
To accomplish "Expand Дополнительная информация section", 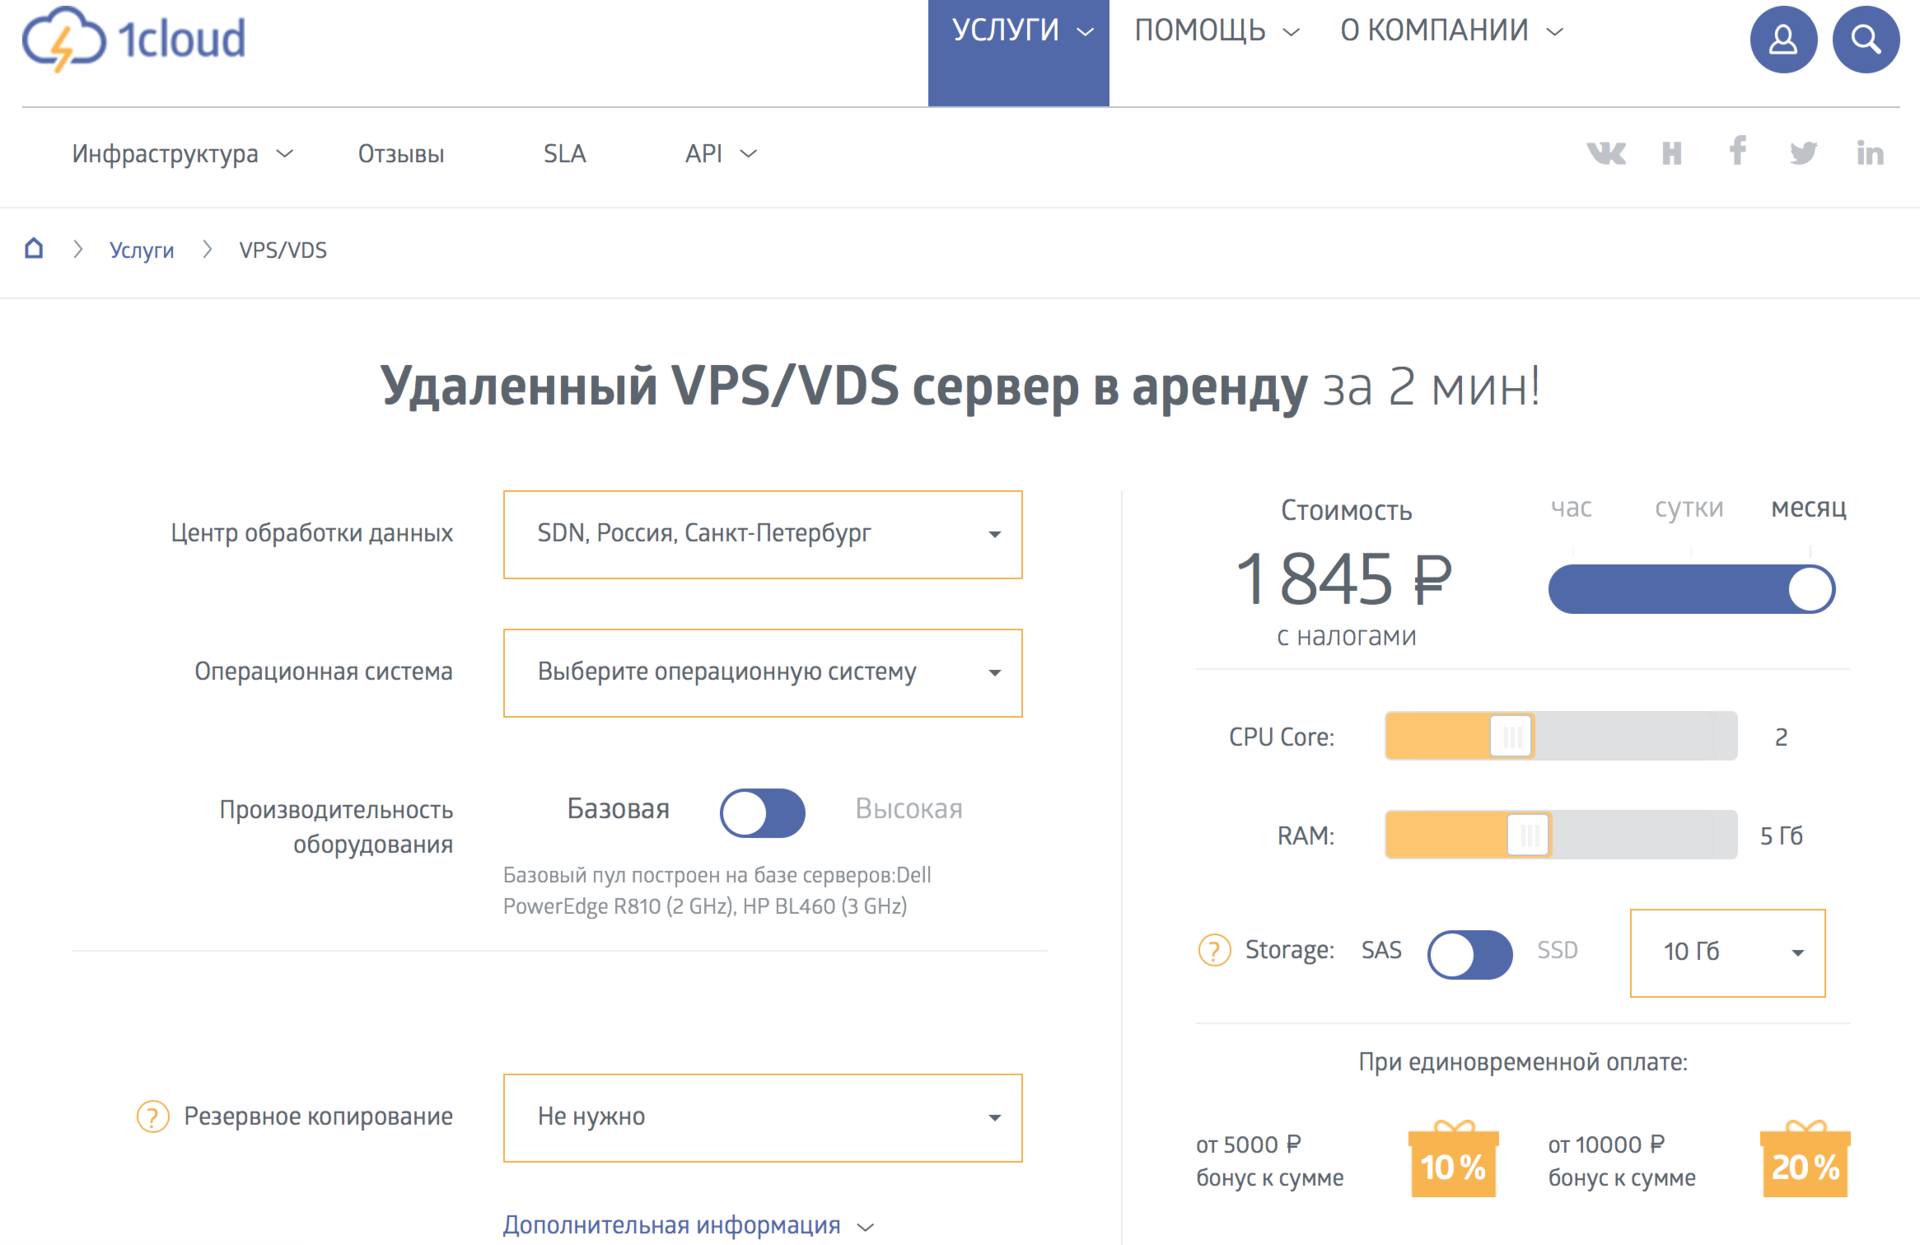I will (x=688, y=1225).
